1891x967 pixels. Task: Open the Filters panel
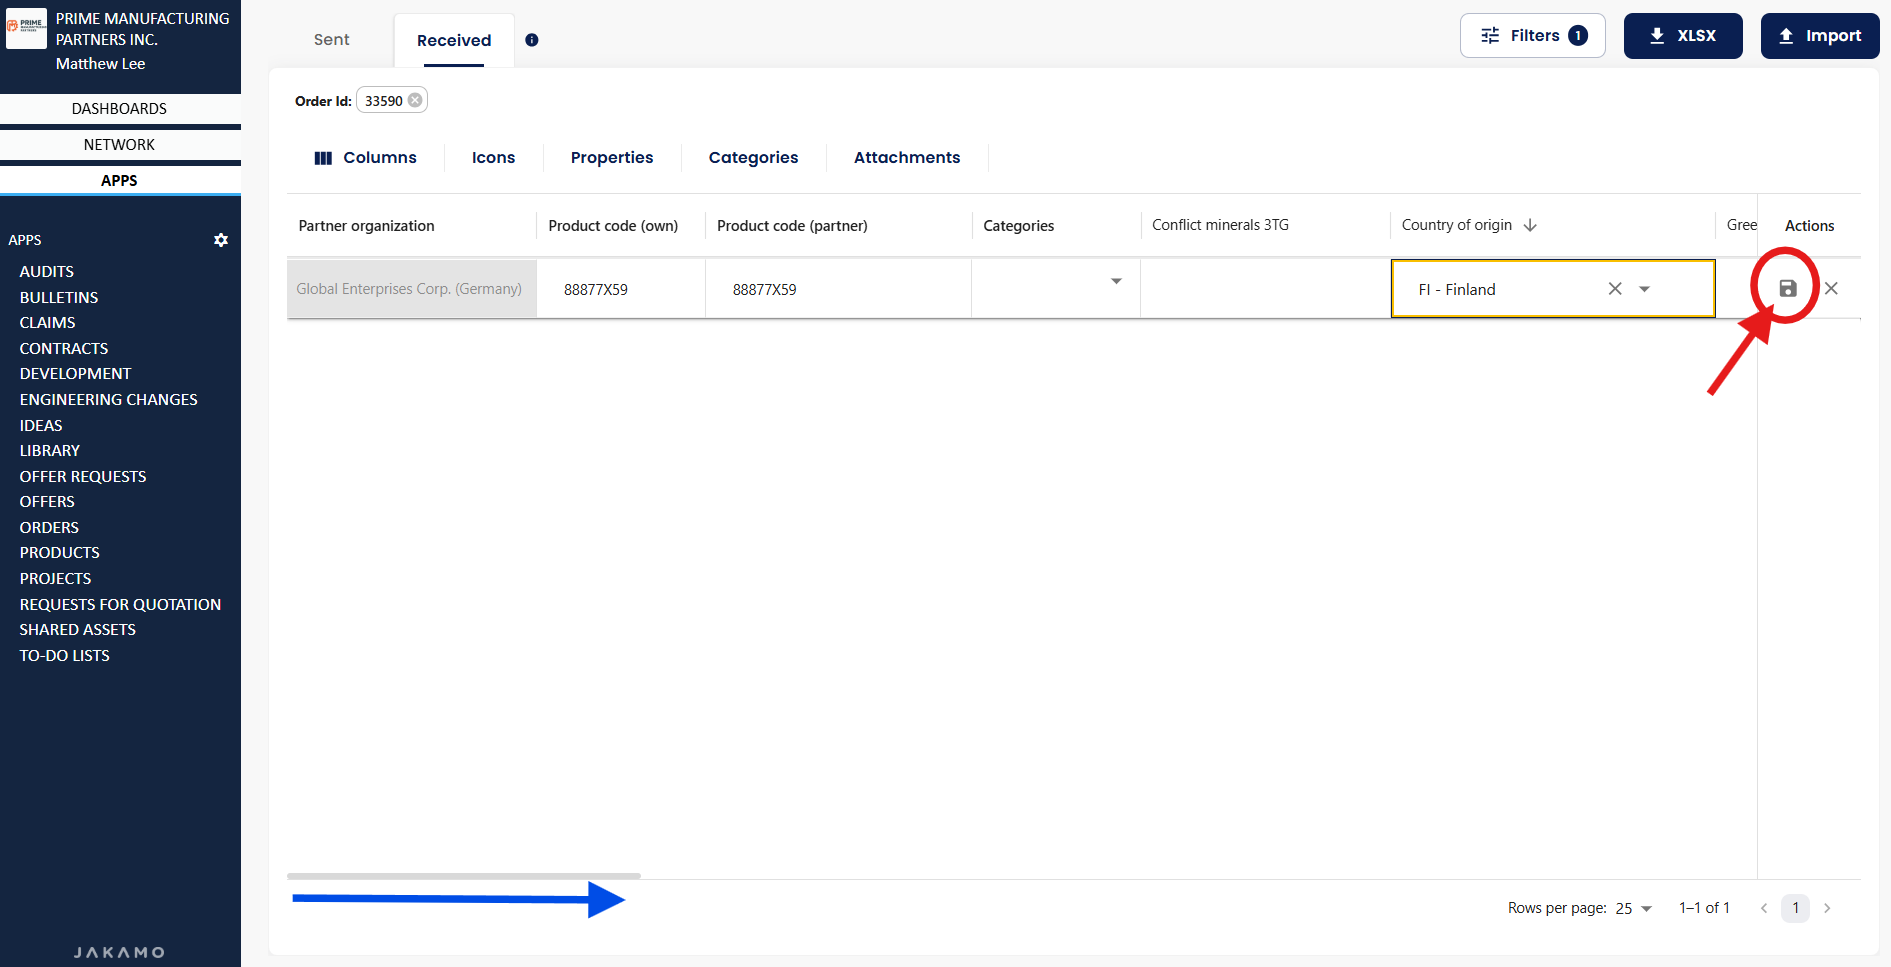pyautogui.click(x=1532, y=36)
